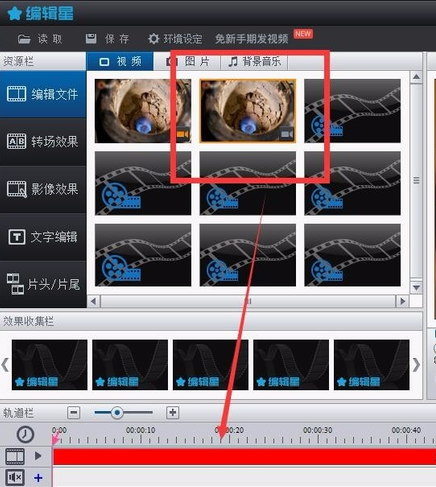
Task: Click the 读取 (load) folder button
Action: 40,39
